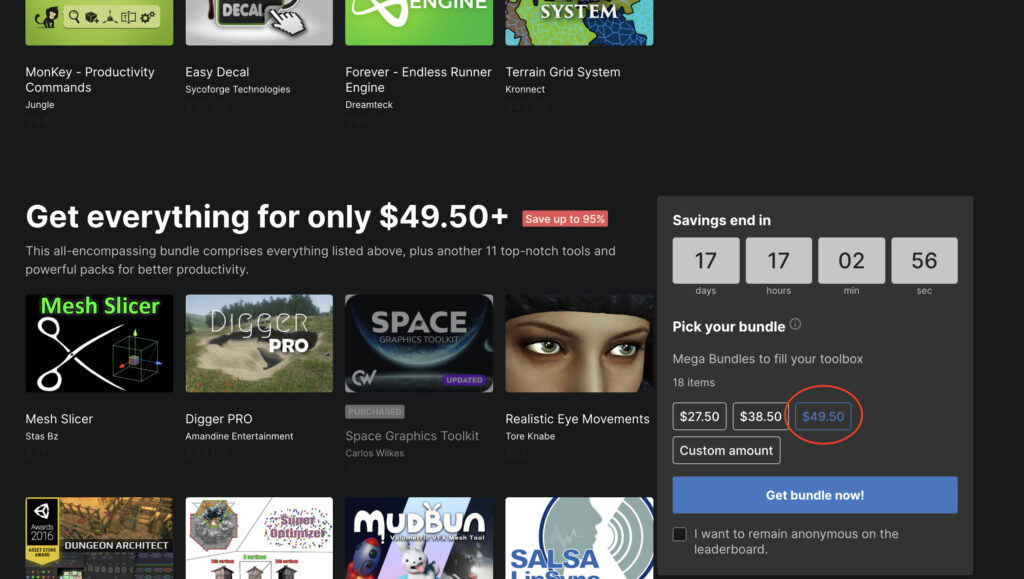Image resolution: width=1024 pixels, height=579 pixels.
Task: Open publisher Stas Bz
Action: tap(42, 437)
